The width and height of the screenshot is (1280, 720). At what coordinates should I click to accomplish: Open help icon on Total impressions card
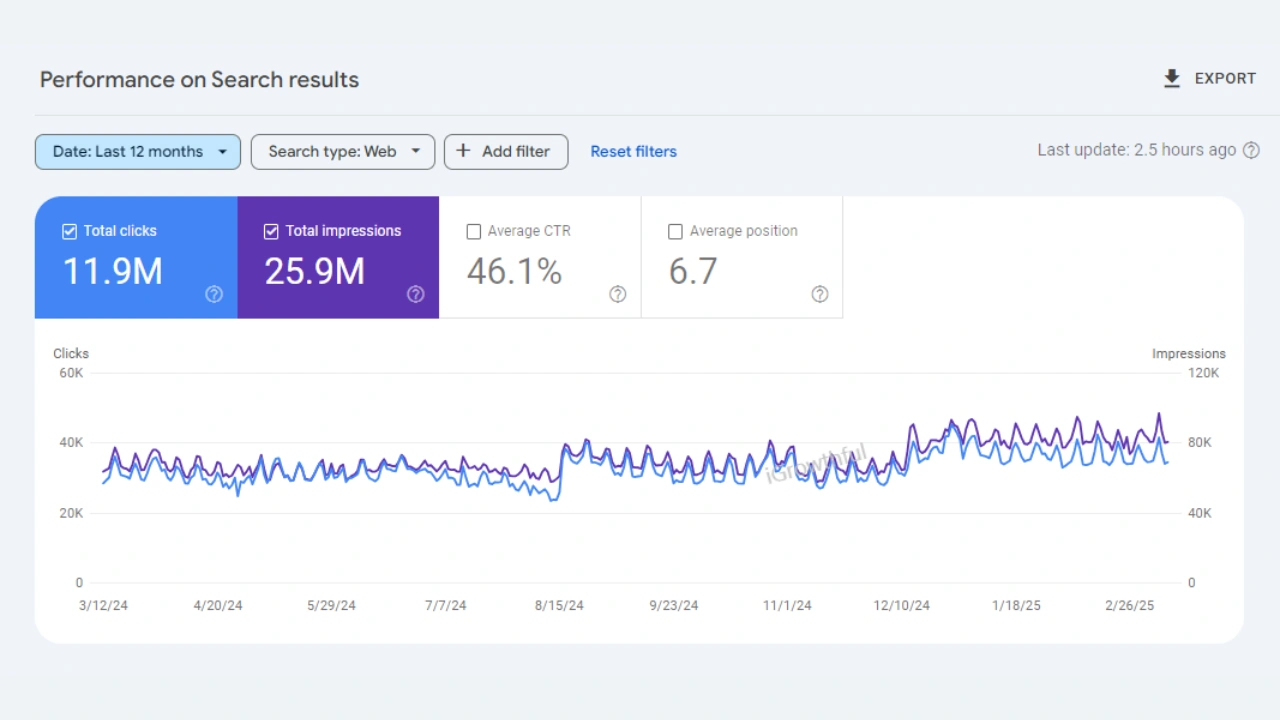coord(416,294)
